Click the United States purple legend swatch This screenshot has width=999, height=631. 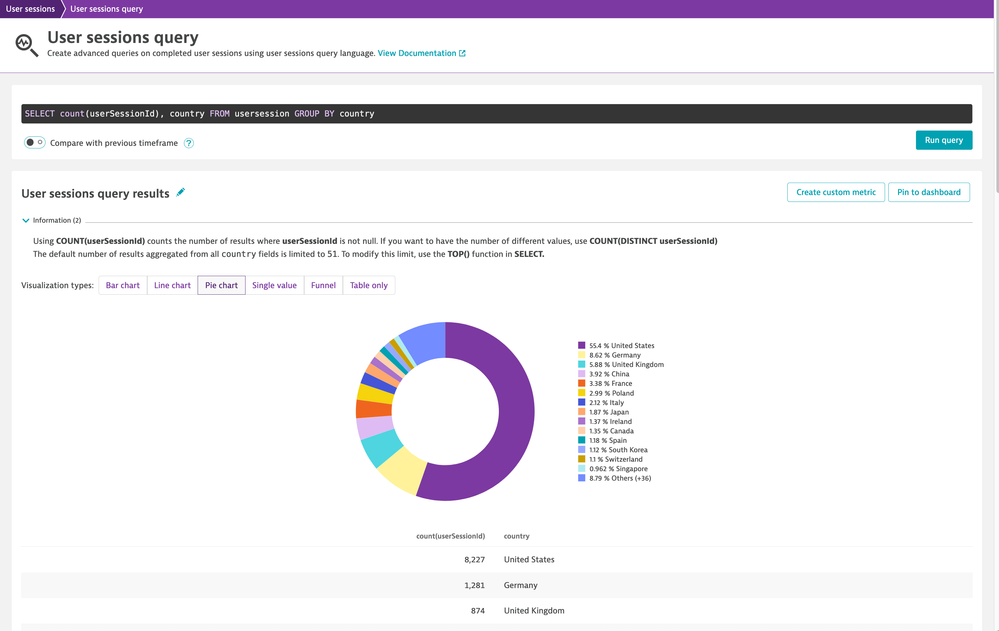(x=582, y=346)
